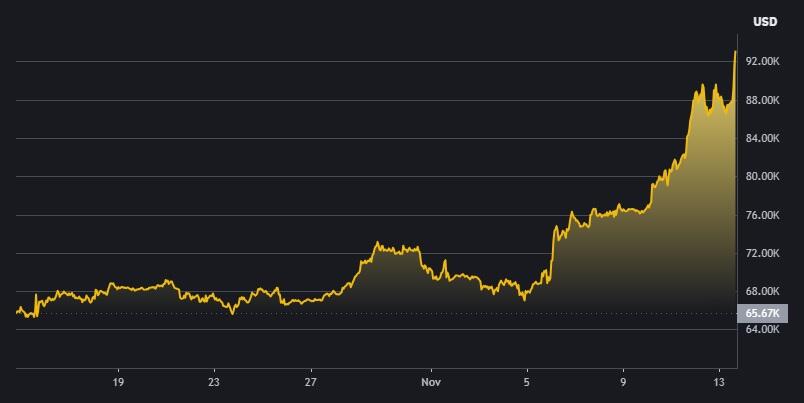
Task: Click the 76.00K price axis label
Action: [762, 215]
